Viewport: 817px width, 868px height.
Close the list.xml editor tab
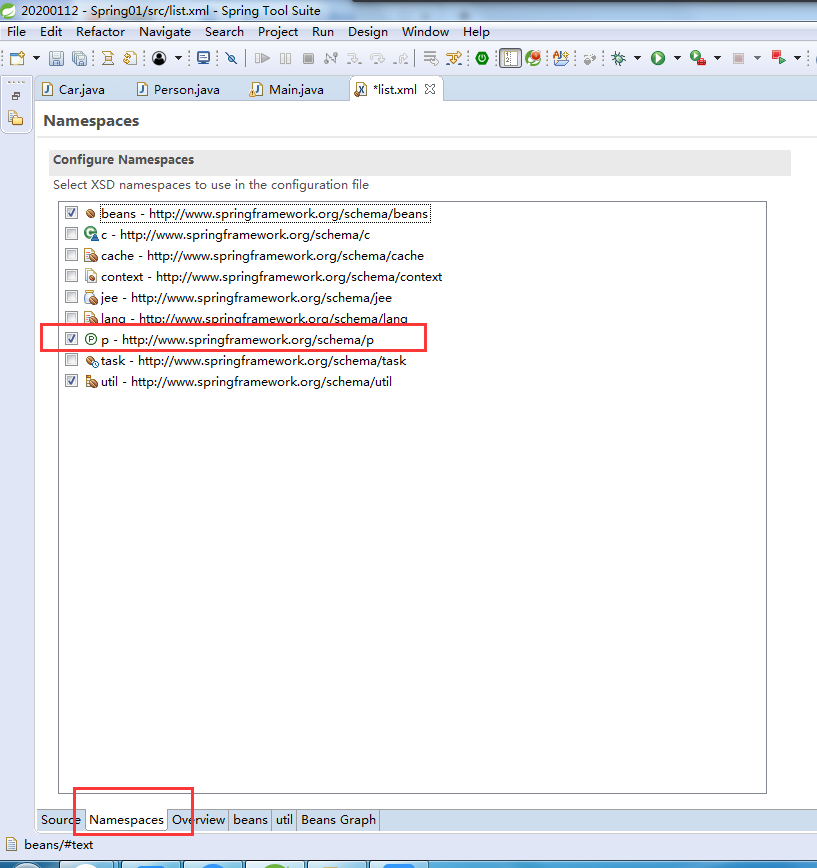point(430,89)
